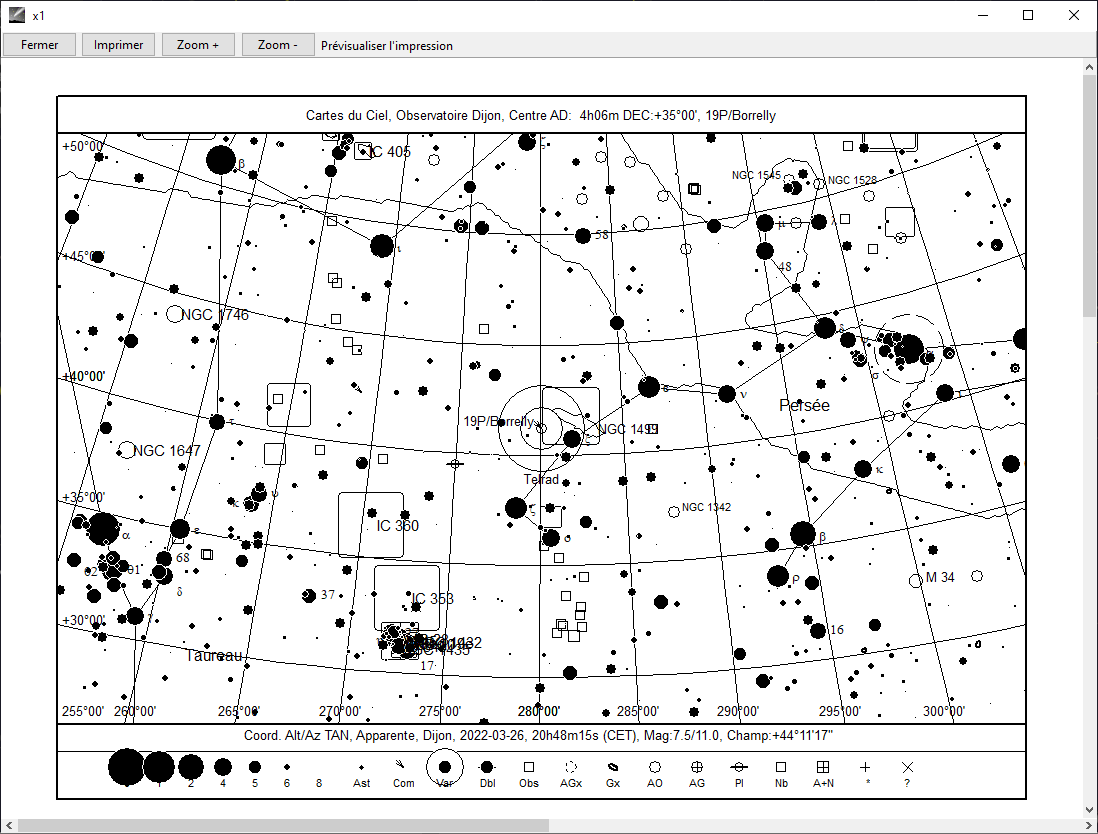Screen dimensions: 1098x834
Task: Click the NGC 1746 cluster label
Action: [x=215, y=315]
